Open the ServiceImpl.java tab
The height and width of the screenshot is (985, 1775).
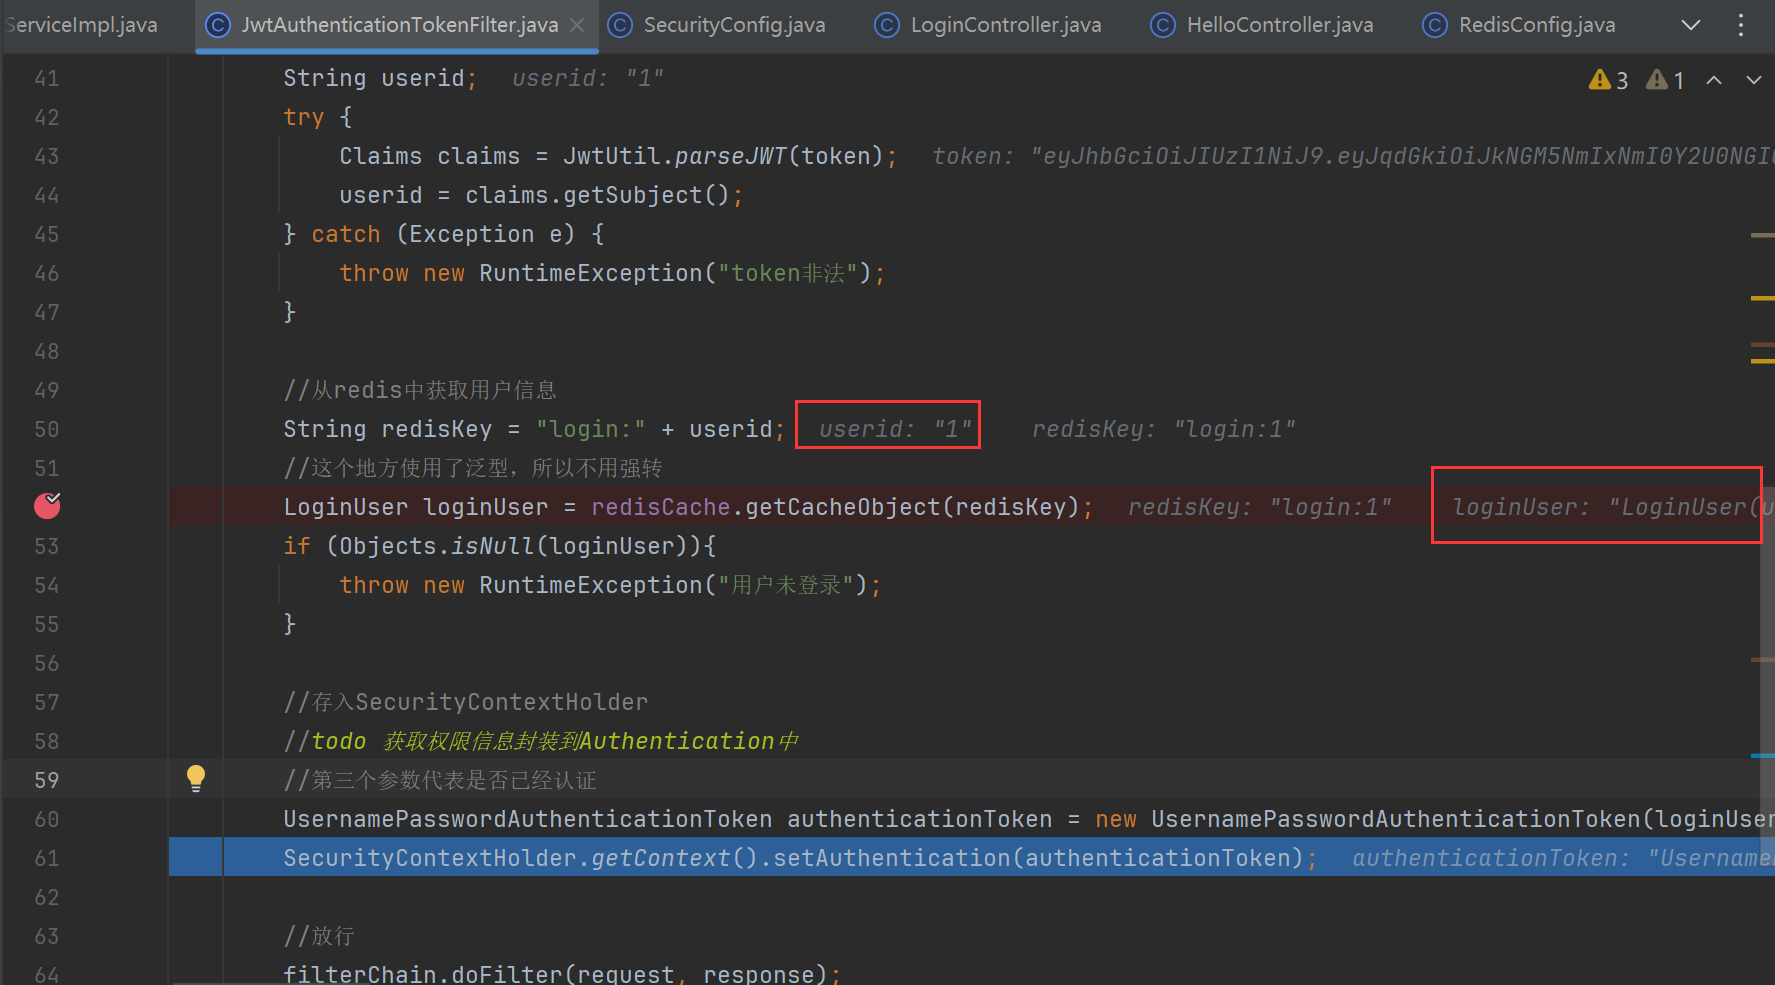(x=80, y=25)
